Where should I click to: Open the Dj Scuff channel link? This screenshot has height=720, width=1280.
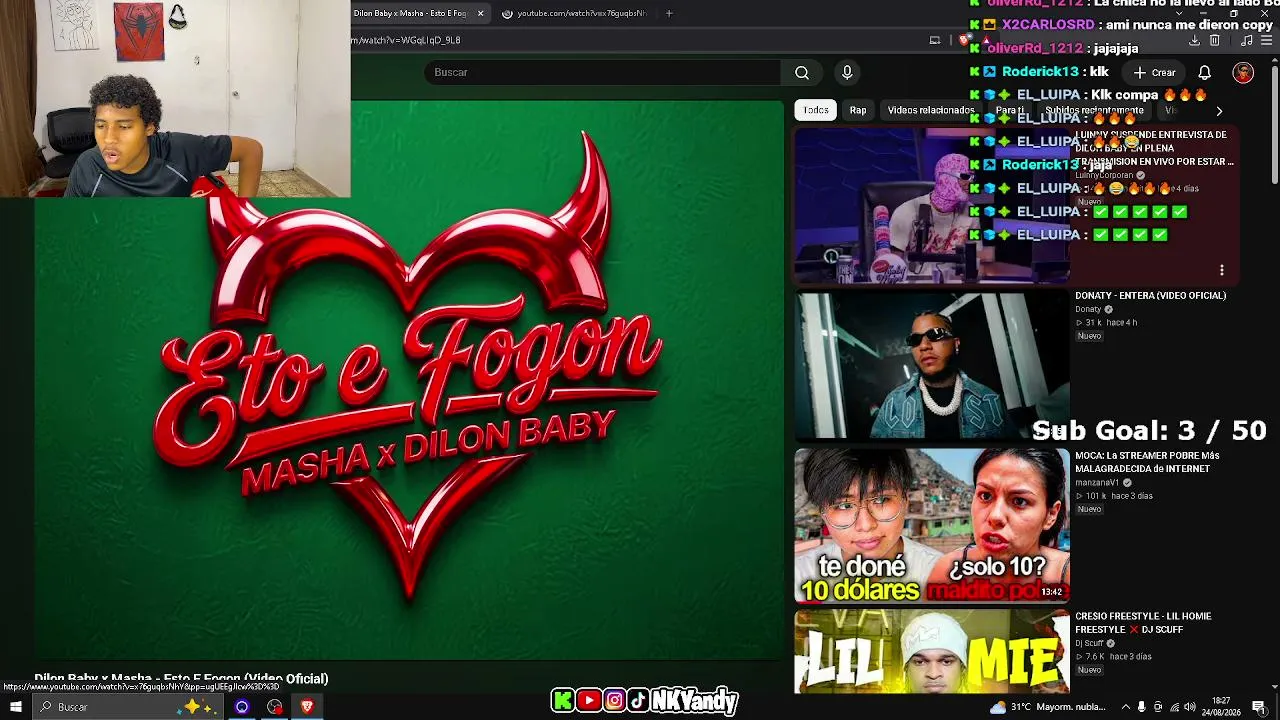click(1089, 643)
